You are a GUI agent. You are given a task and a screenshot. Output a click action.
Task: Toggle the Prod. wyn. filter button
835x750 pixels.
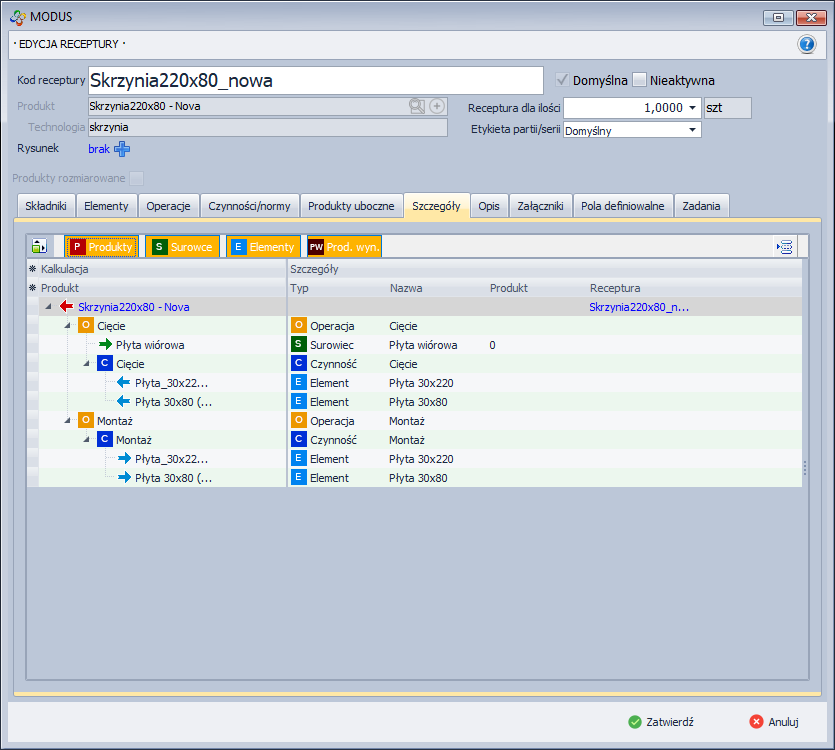pos(343,247)
